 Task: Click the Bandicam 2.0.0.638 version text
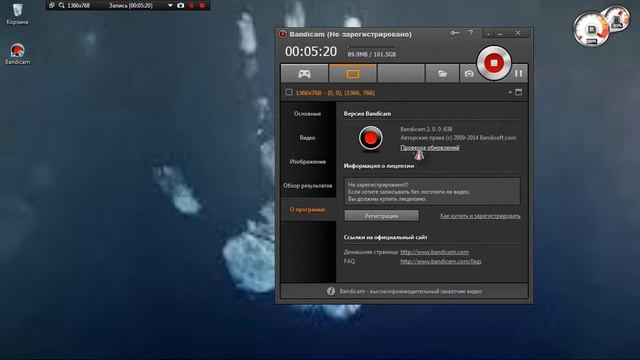coord(426,129)
